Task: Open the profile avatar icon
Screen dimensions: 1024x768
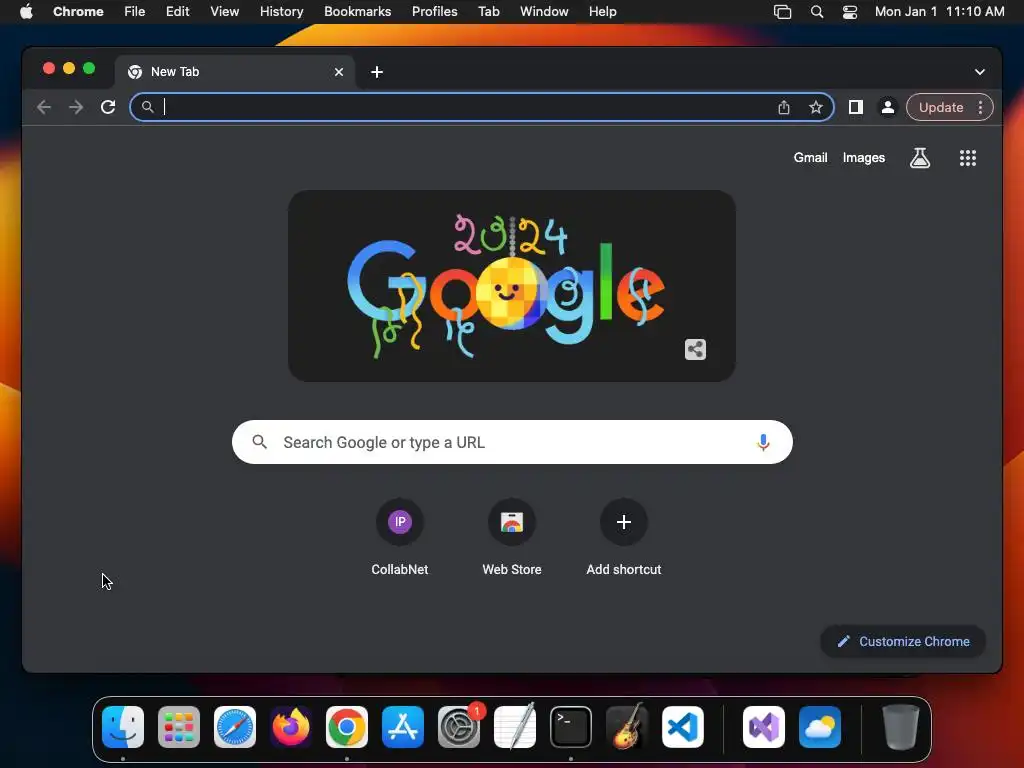Action: (888, 107)
